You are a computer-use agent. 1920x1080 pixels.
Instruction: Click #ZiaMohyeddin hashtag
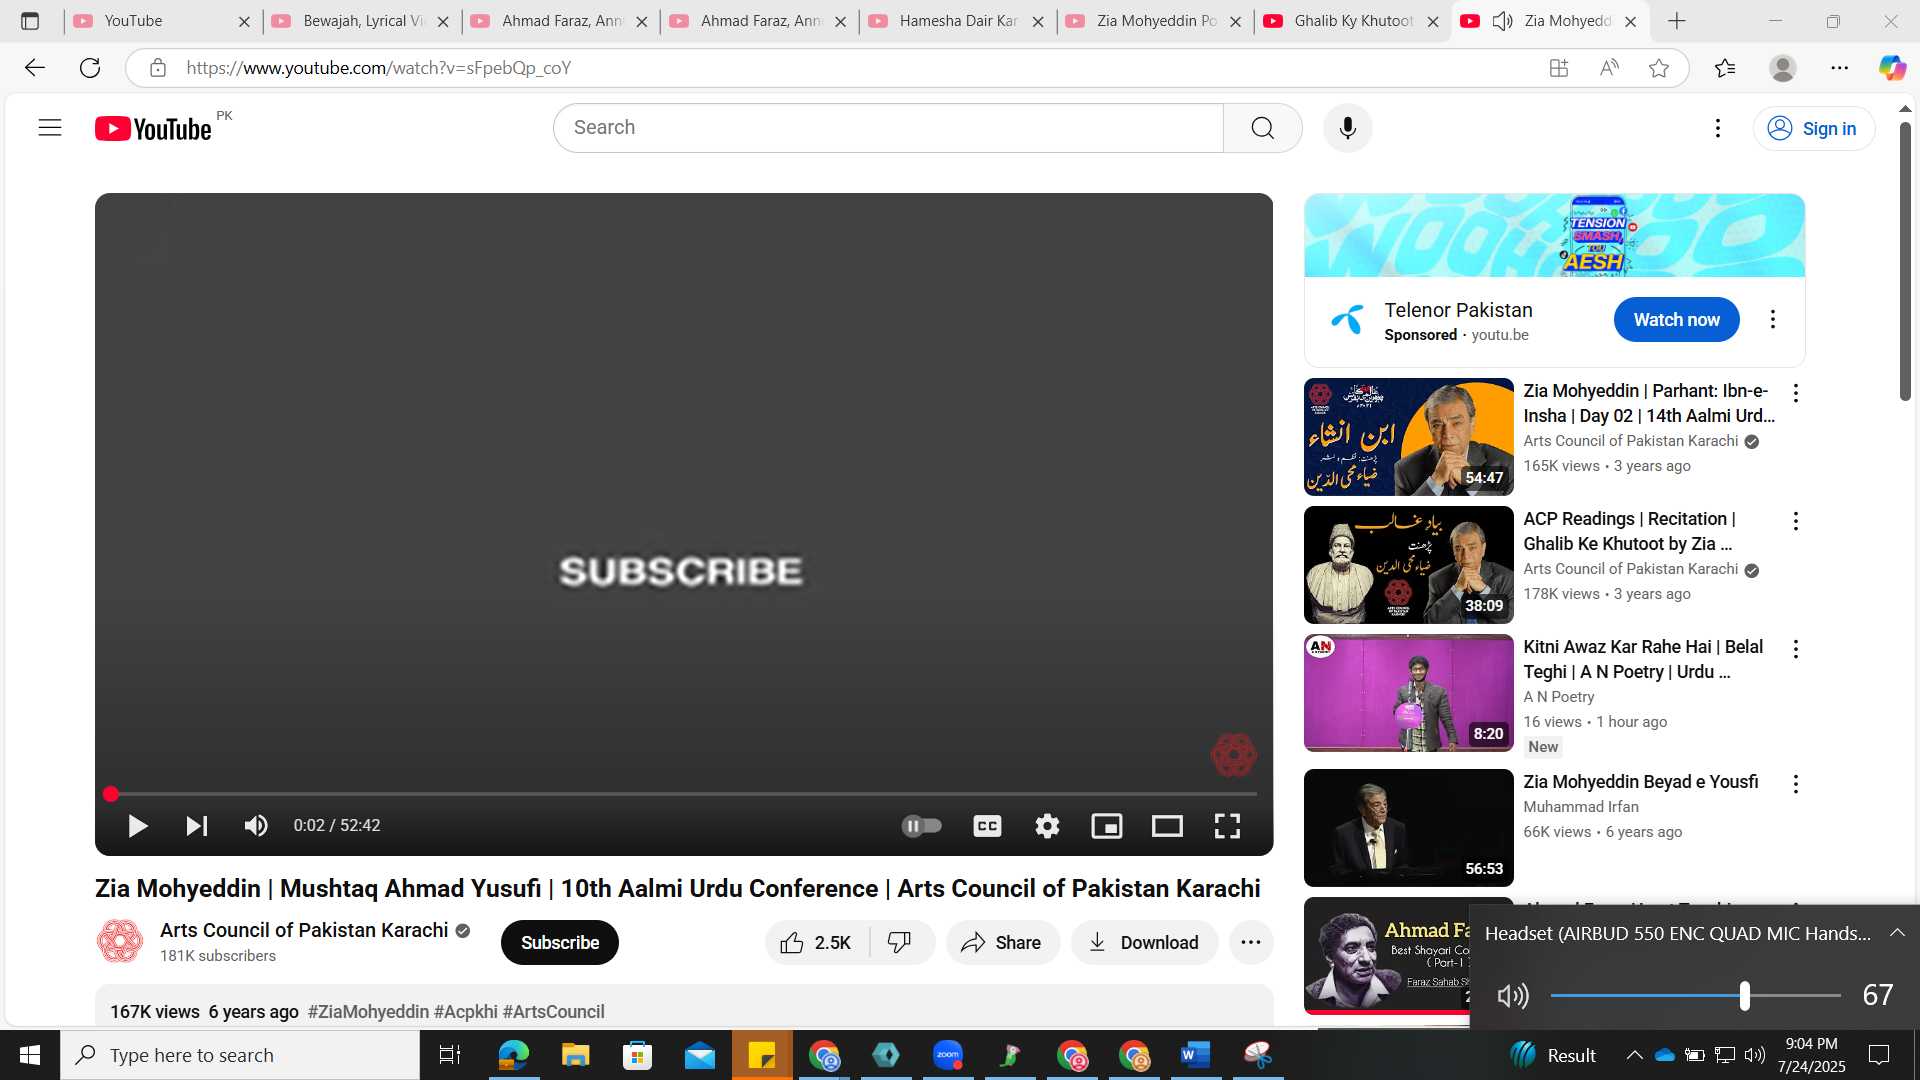(368, 1012)
